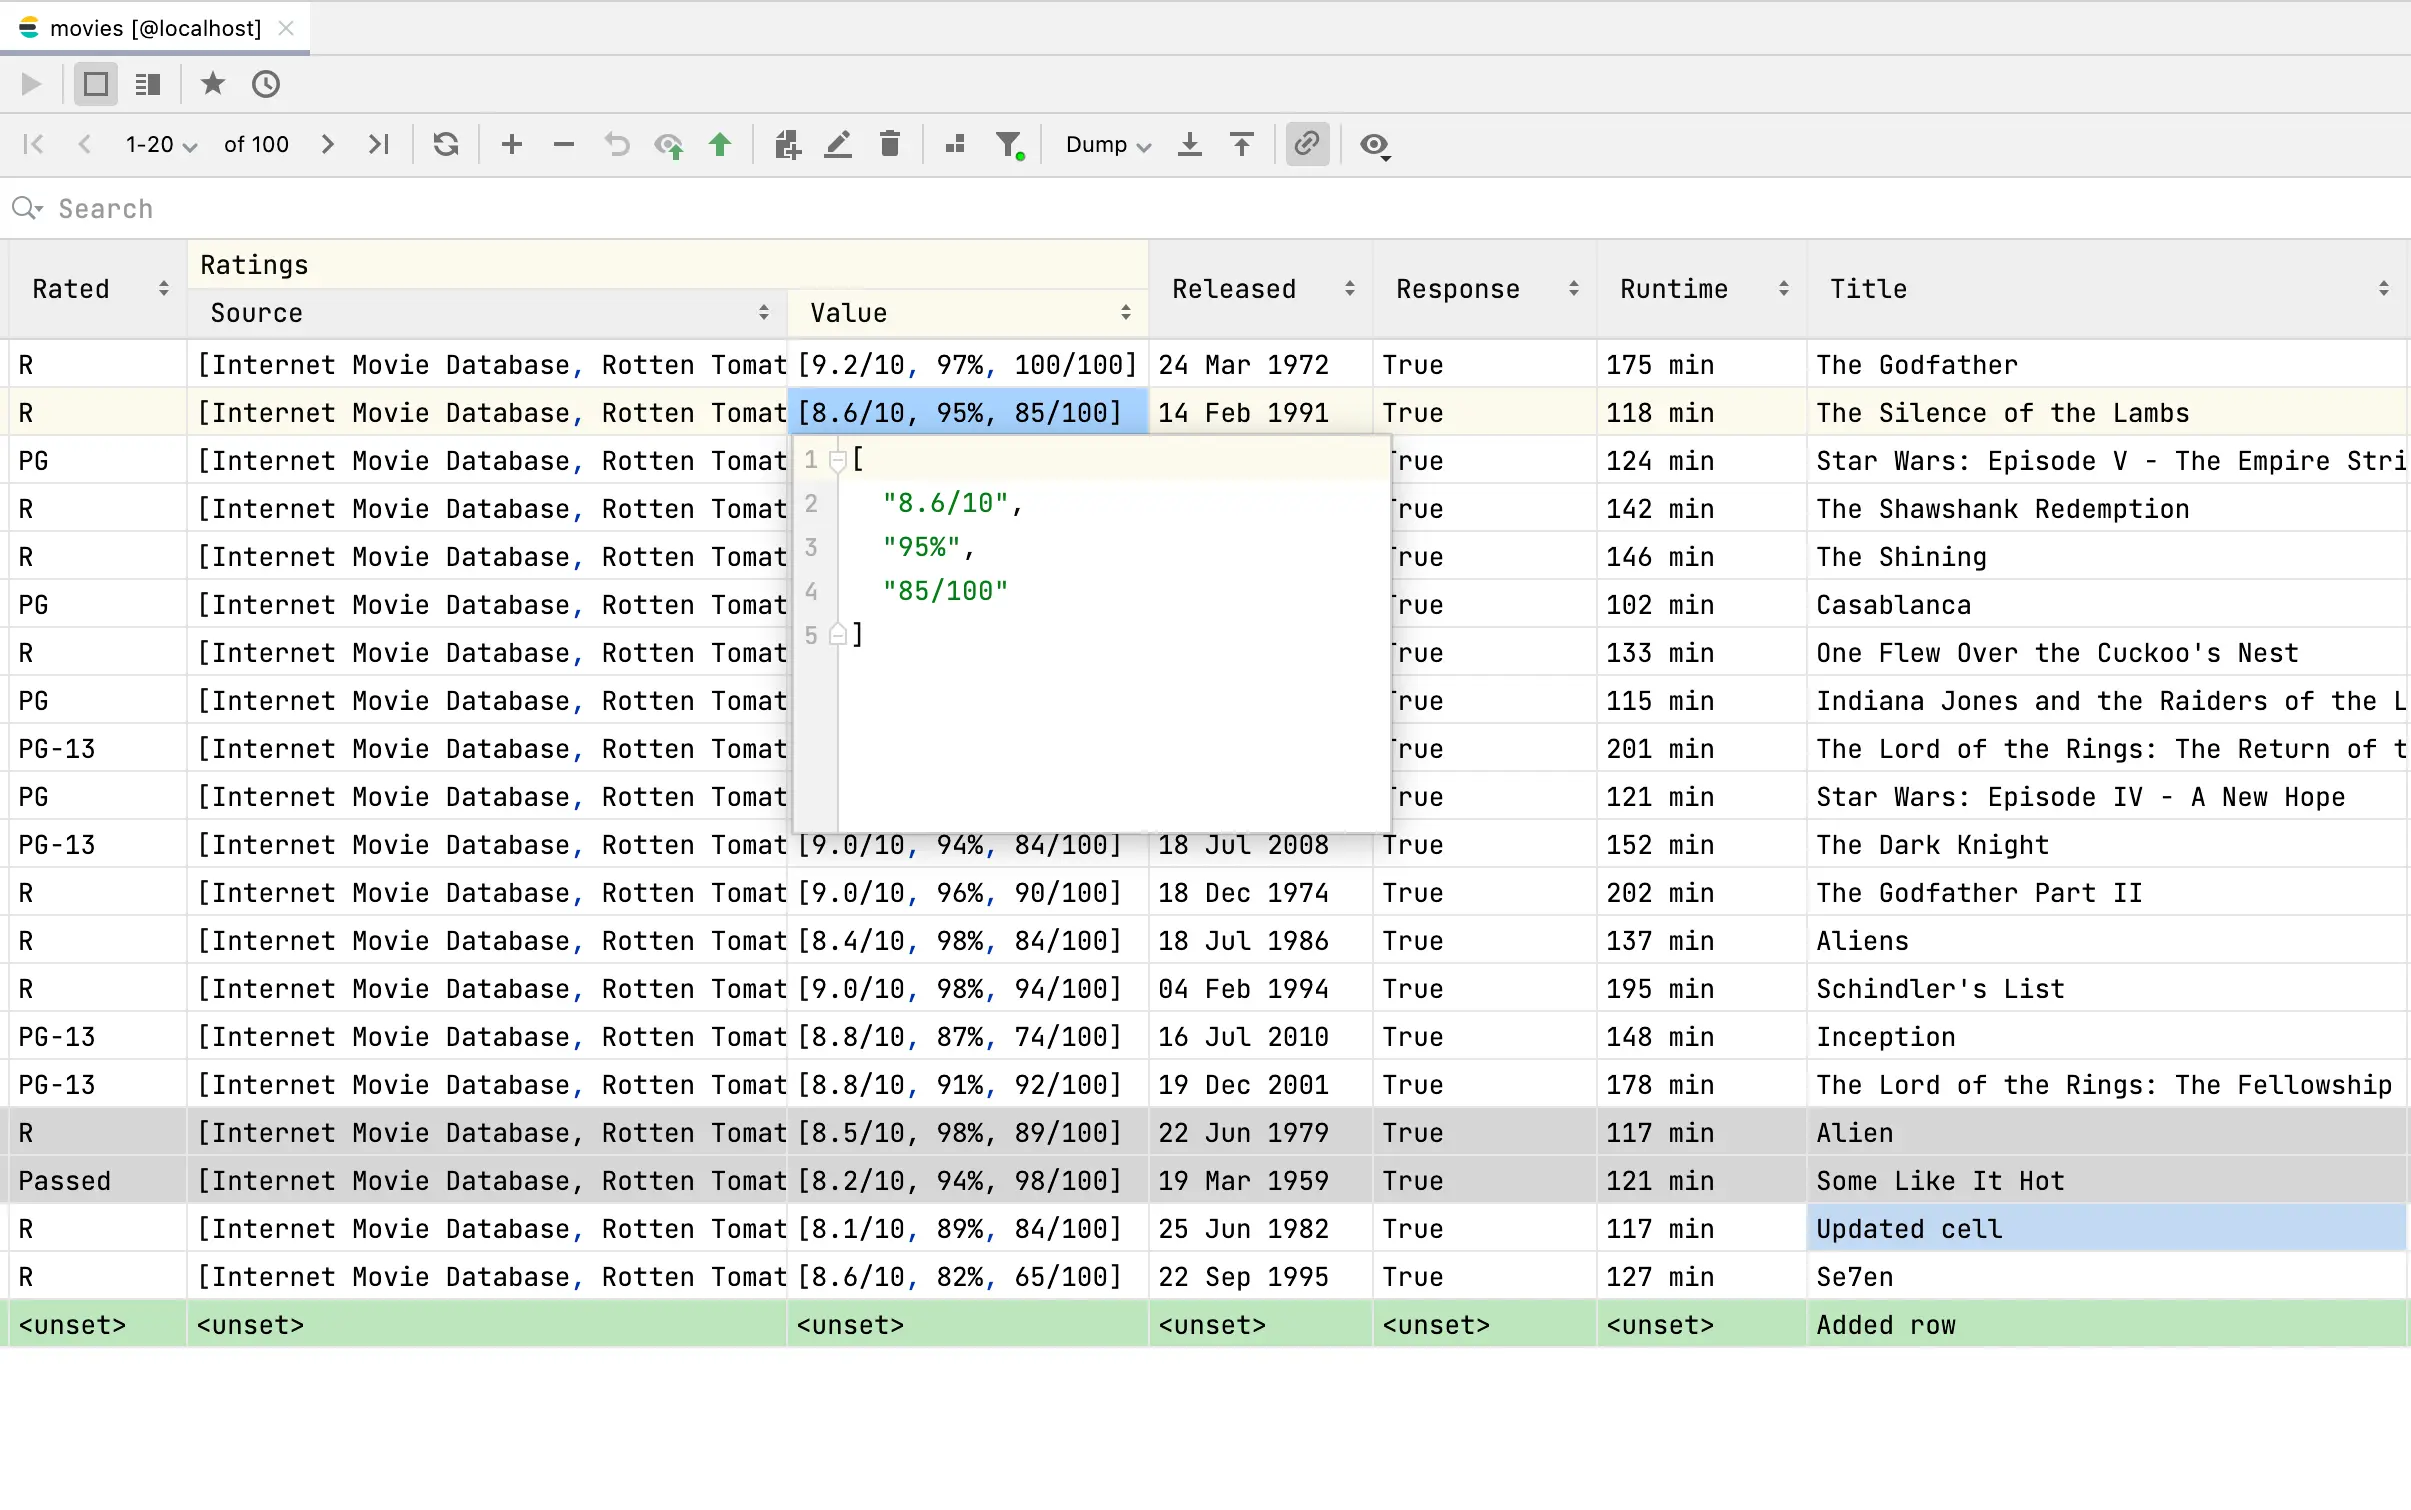Expand the Dump format dropdown
The height and width of the screenshot is (1510, 2411).
pos(1108,145)
